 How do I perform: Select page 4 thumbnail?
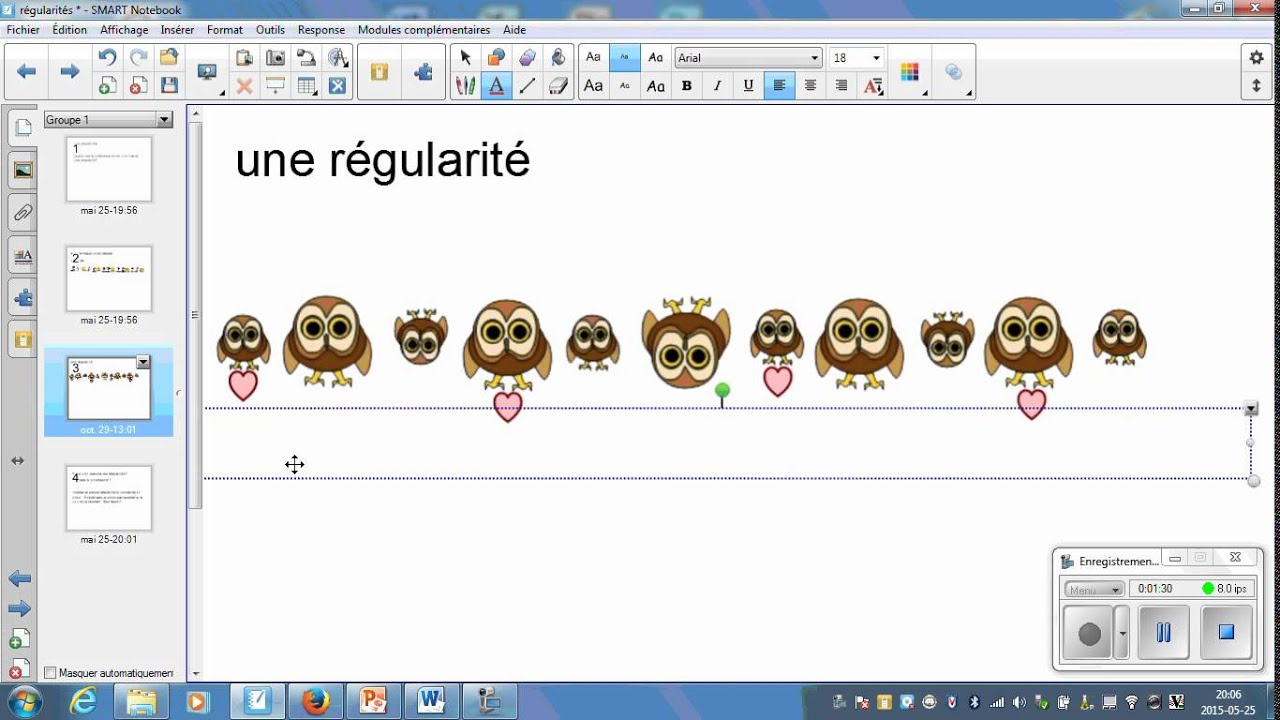109,498
